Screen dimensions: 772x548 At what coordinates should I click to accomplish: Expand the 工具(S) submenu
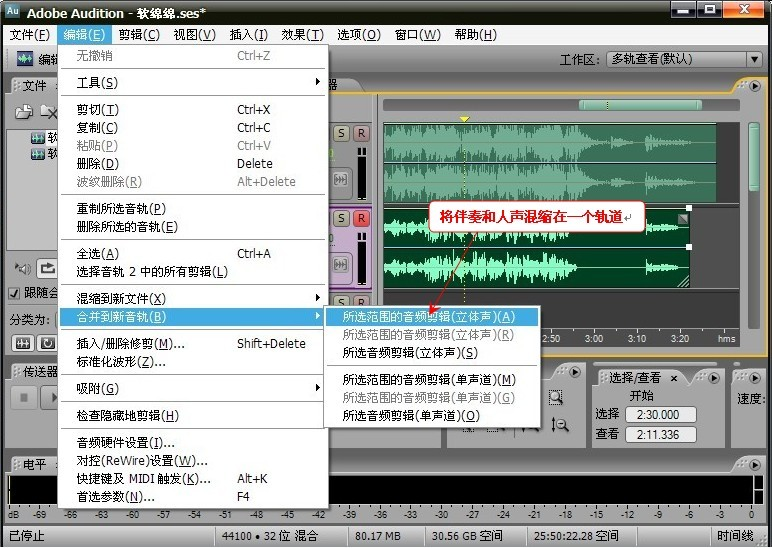193,82
